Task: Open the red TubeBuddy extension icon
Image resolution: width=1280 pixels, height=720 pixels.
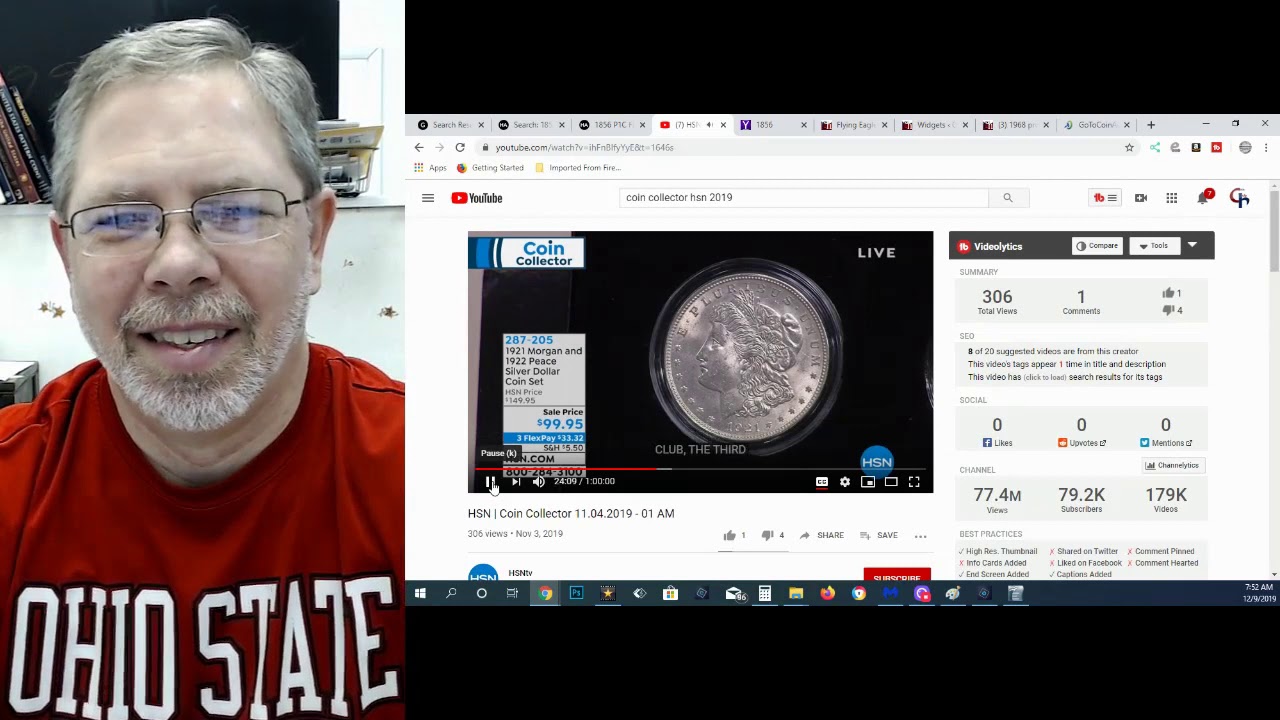Action: pyautogui.click(x=1216, y=147)
